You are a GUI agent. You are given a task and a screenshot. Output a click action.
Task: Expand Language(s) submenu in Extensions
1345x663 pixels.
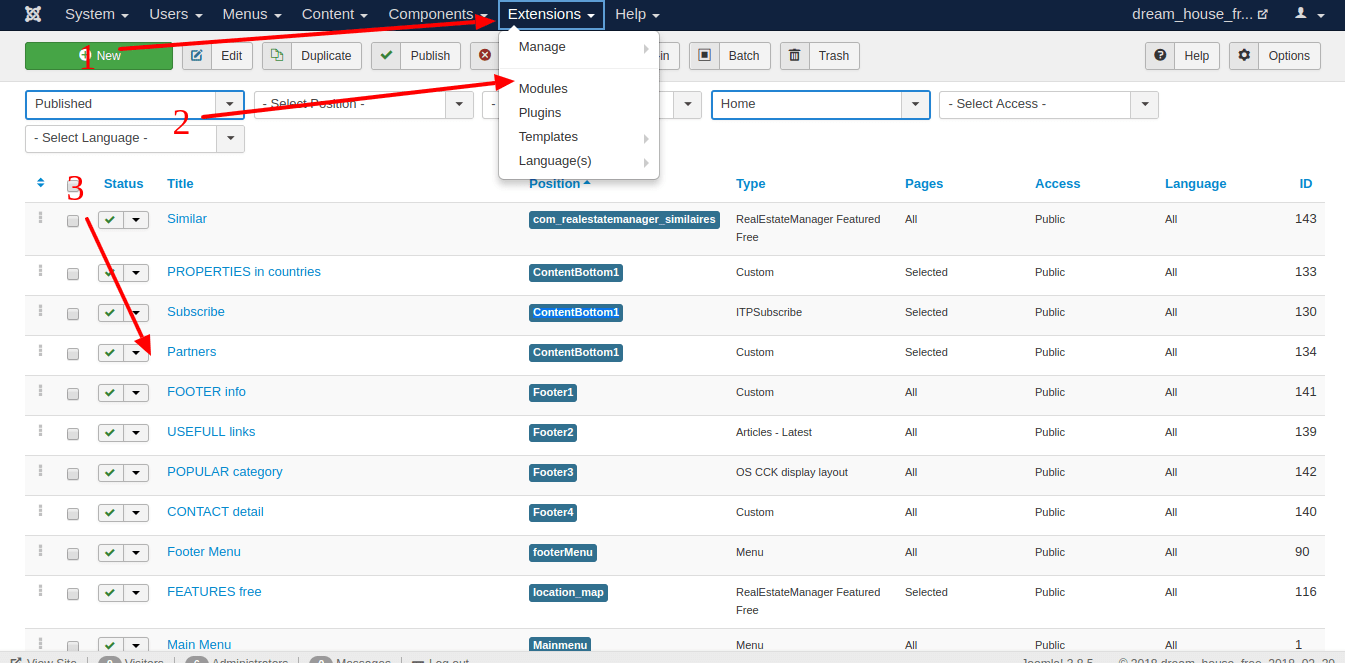click(x=579, y=161)
